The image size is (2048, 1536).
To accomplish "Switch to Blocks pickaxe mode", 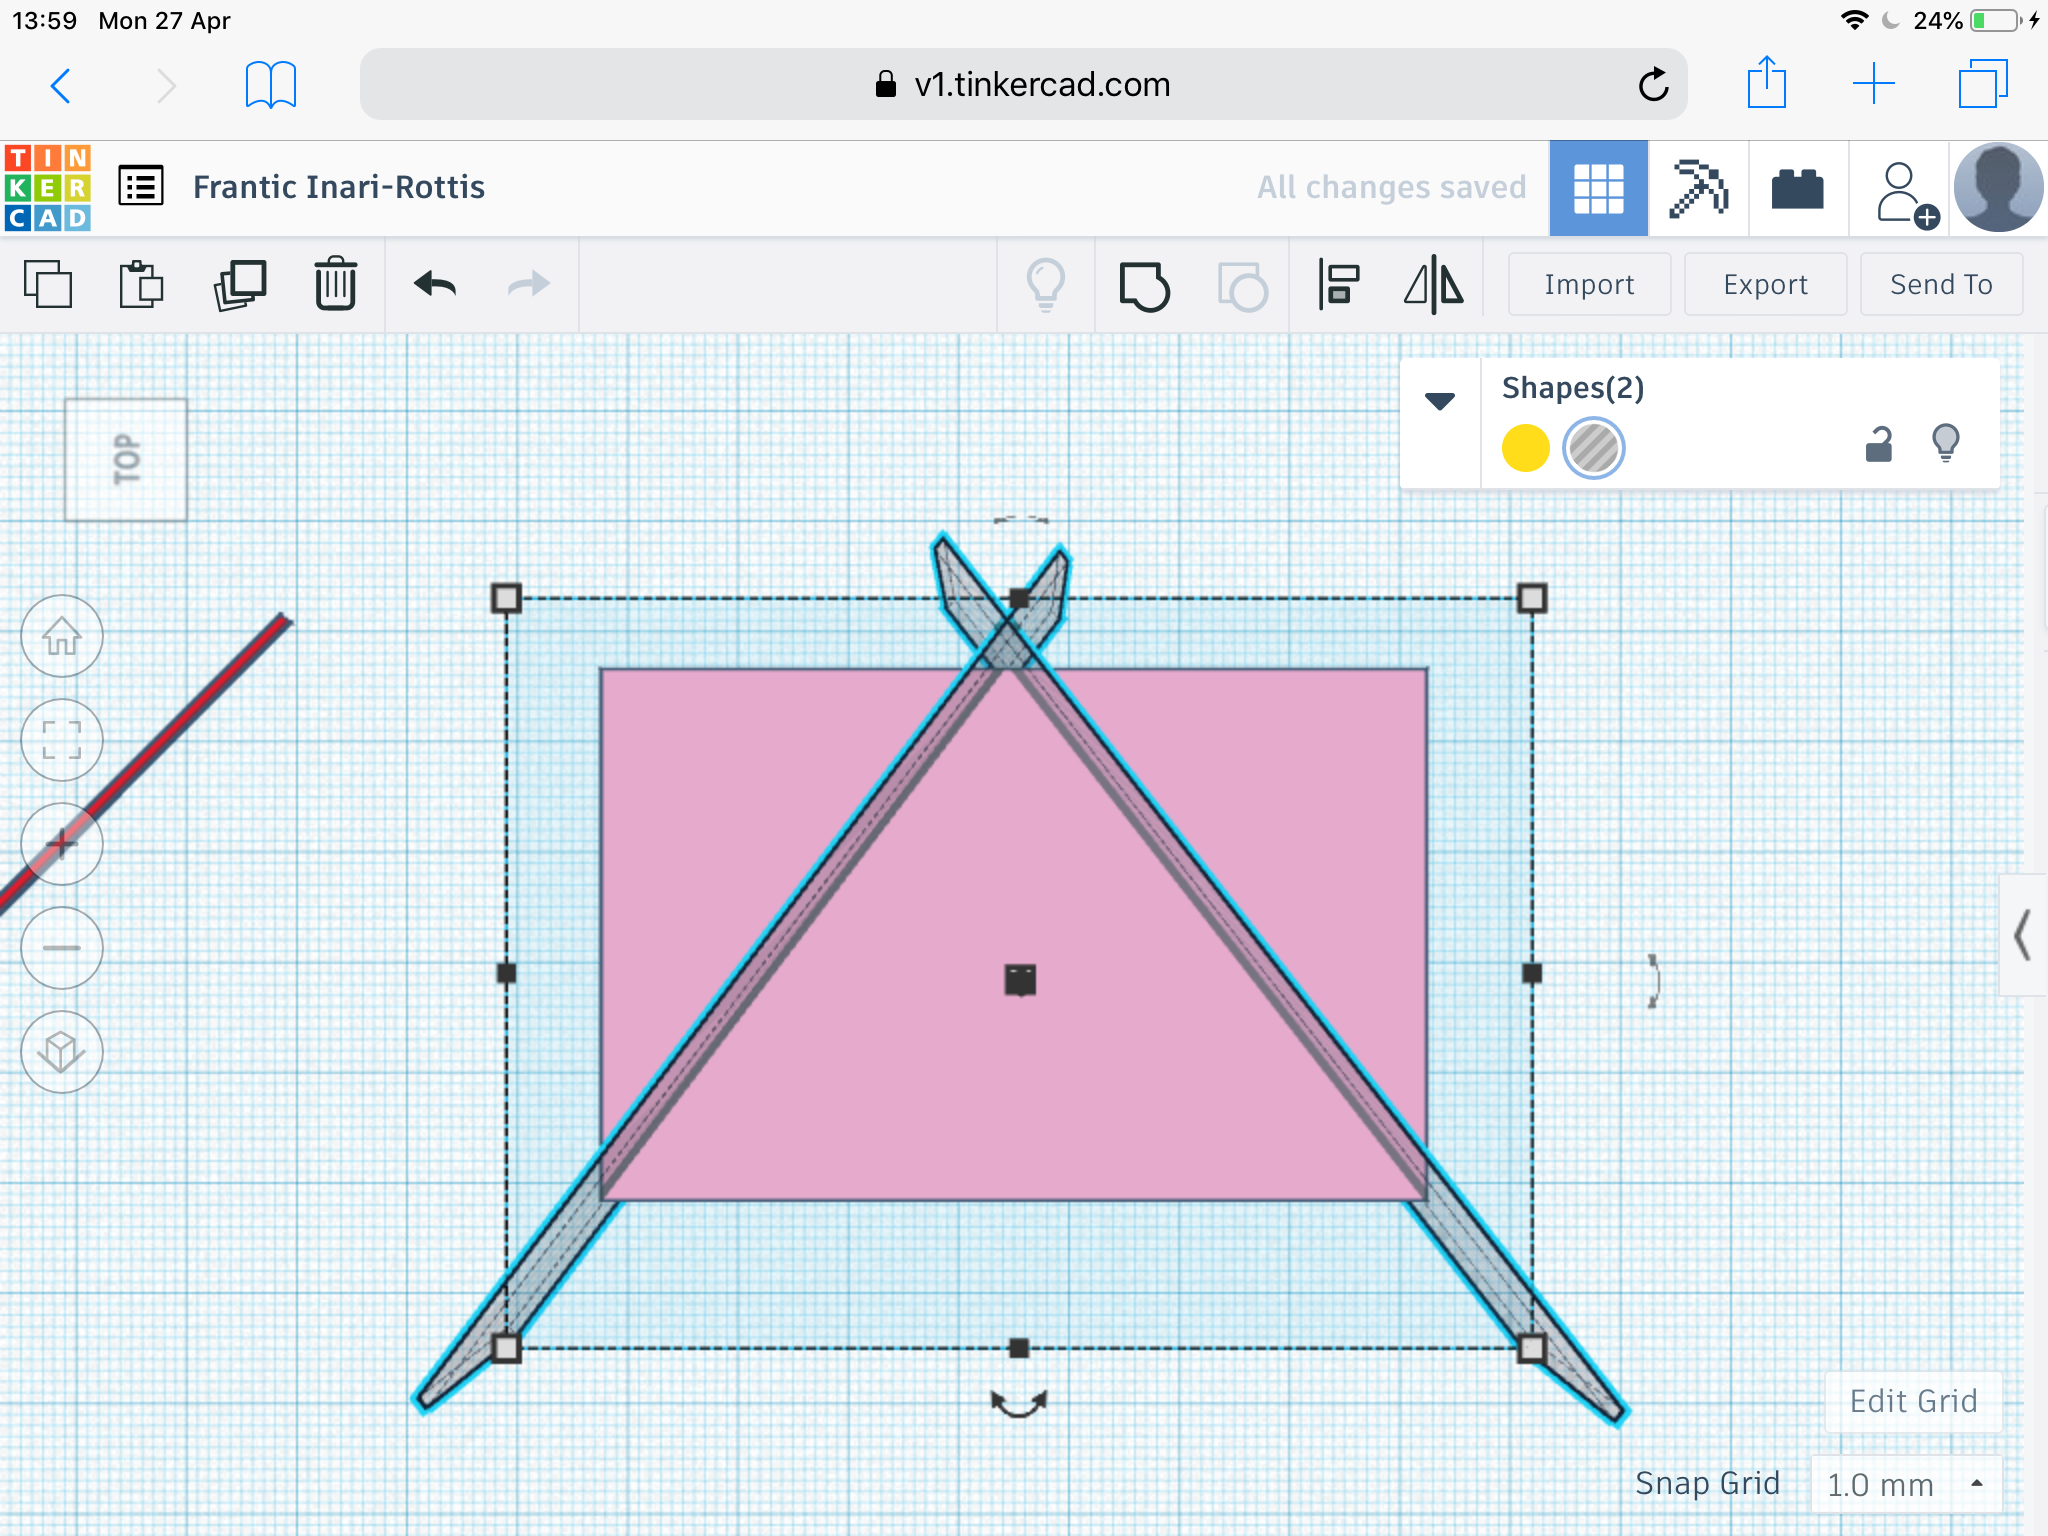I will tap(1698, 188).
